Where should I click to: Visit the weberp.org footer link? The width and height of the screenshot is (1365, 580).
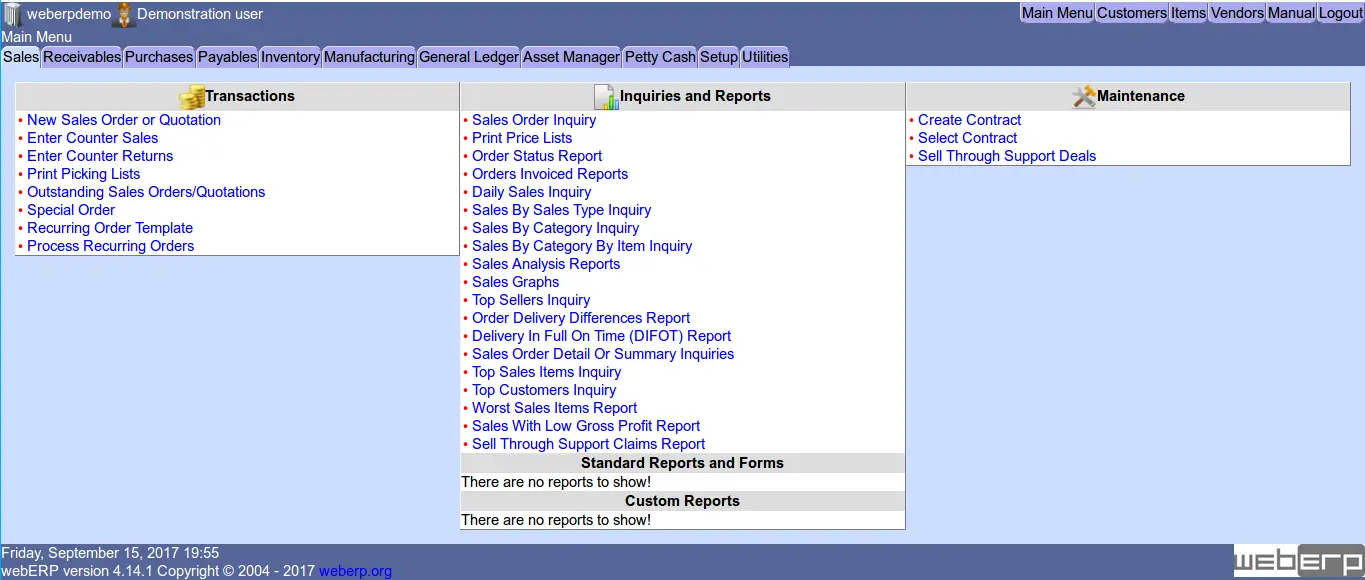pos(356,571)
